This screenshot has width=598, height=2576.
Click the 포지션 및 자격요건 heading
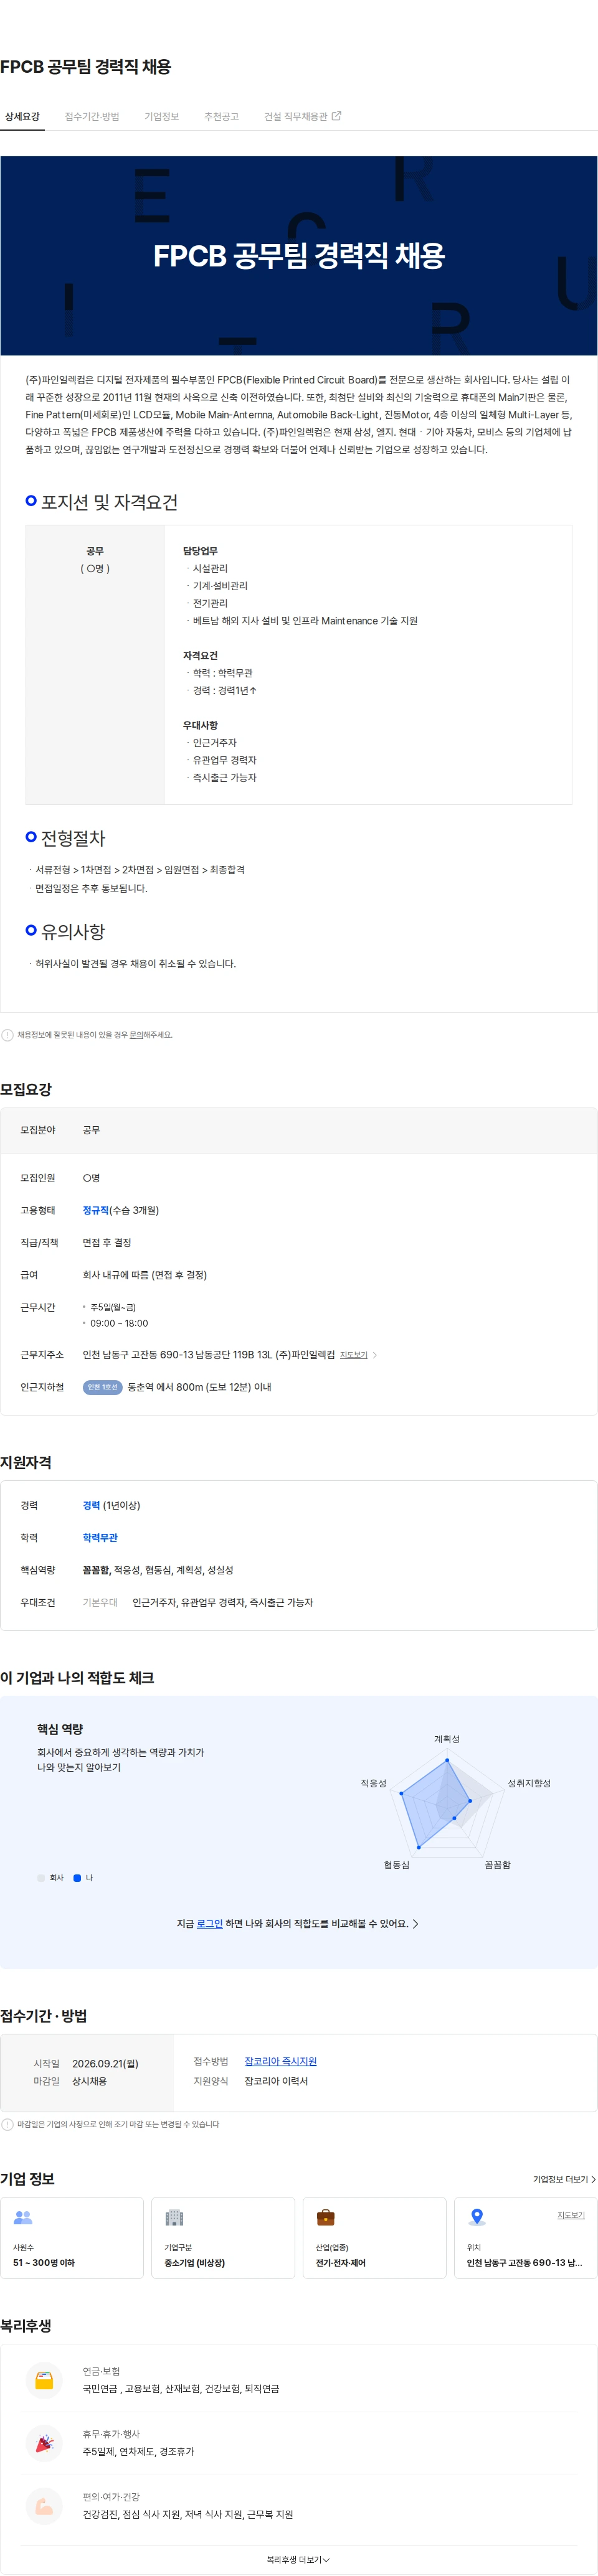coord(109,502)
